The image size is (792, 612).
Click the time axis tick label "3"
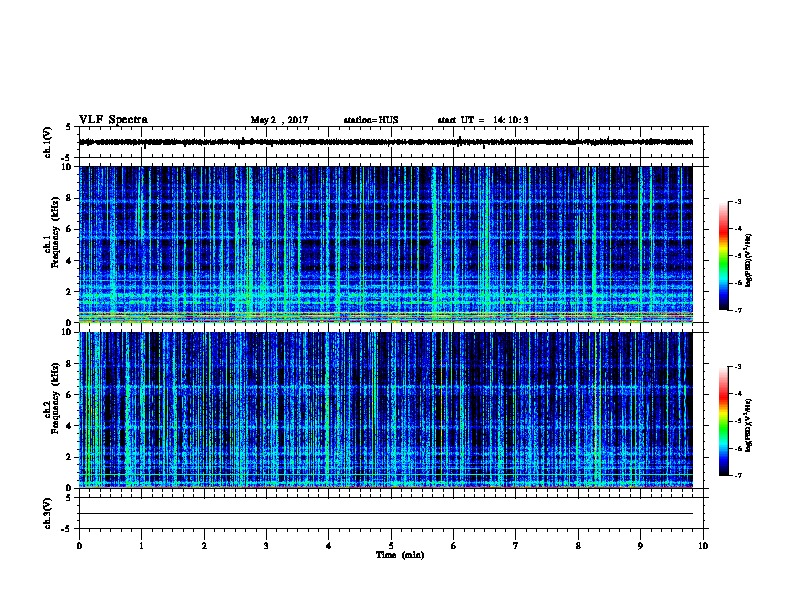[266, 546]
